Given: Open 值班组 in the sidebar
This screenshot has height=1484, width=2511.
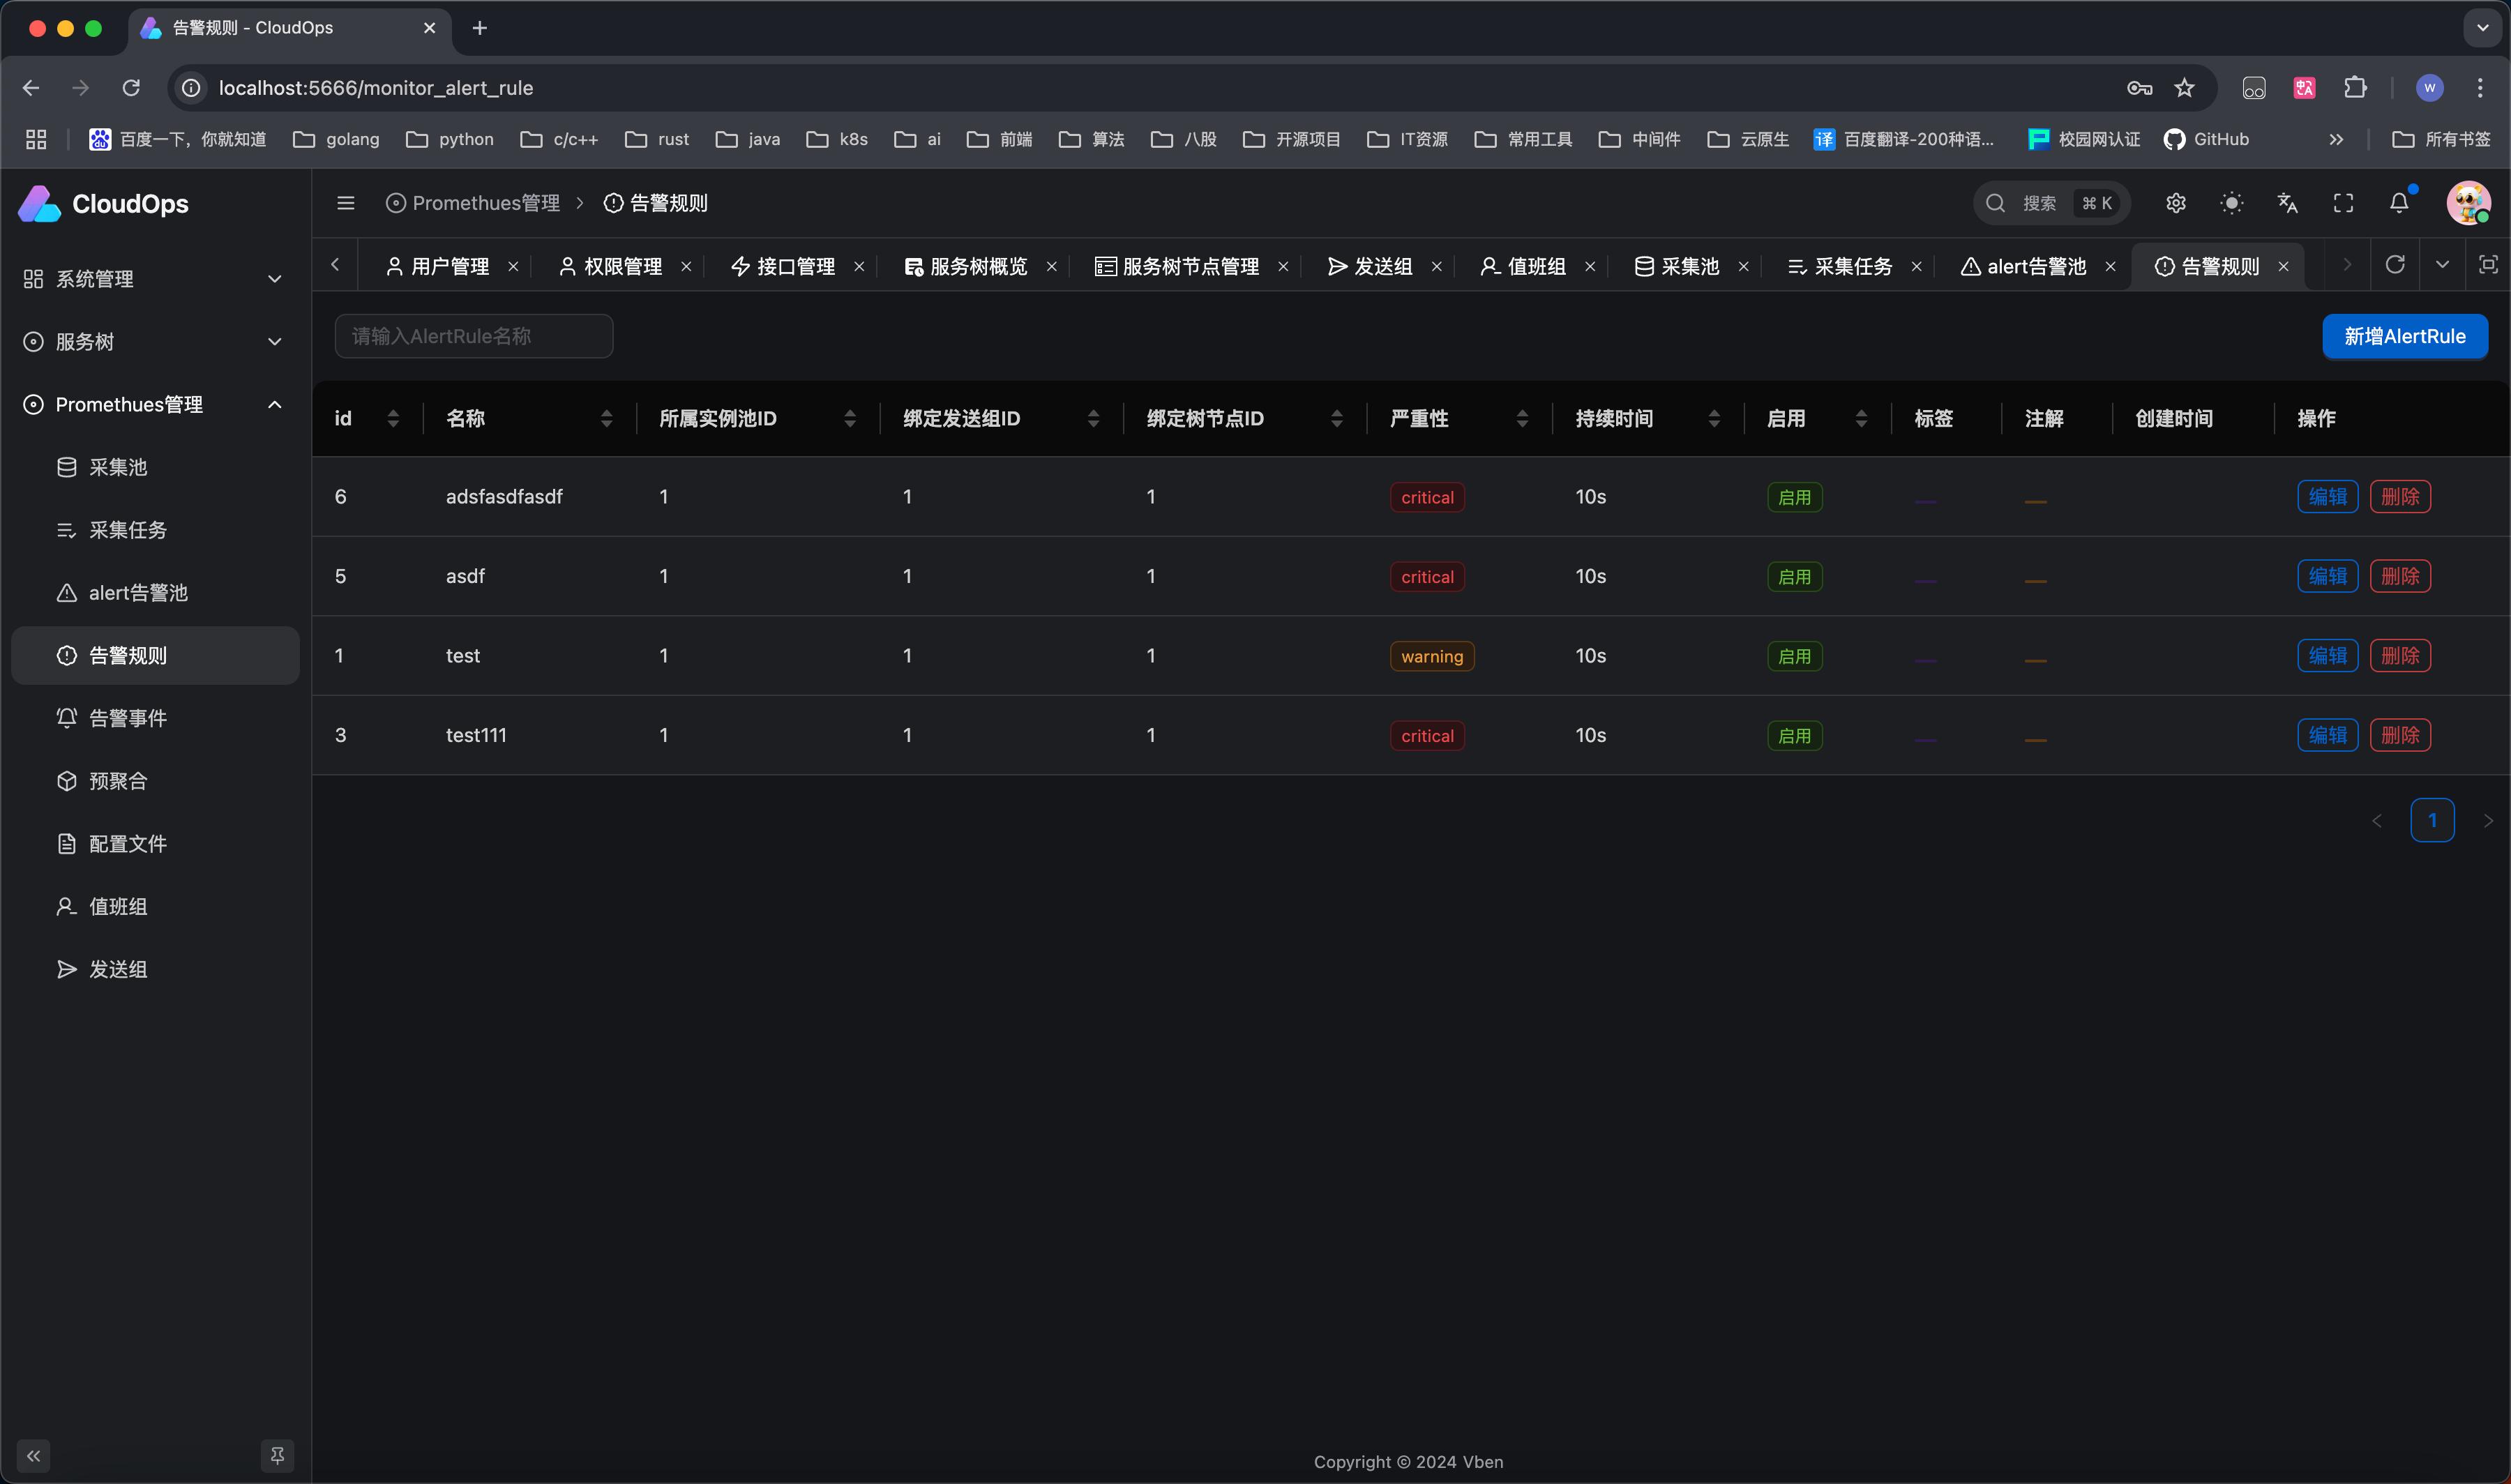Looking at the screenshot, I should [x=155, y=906].
